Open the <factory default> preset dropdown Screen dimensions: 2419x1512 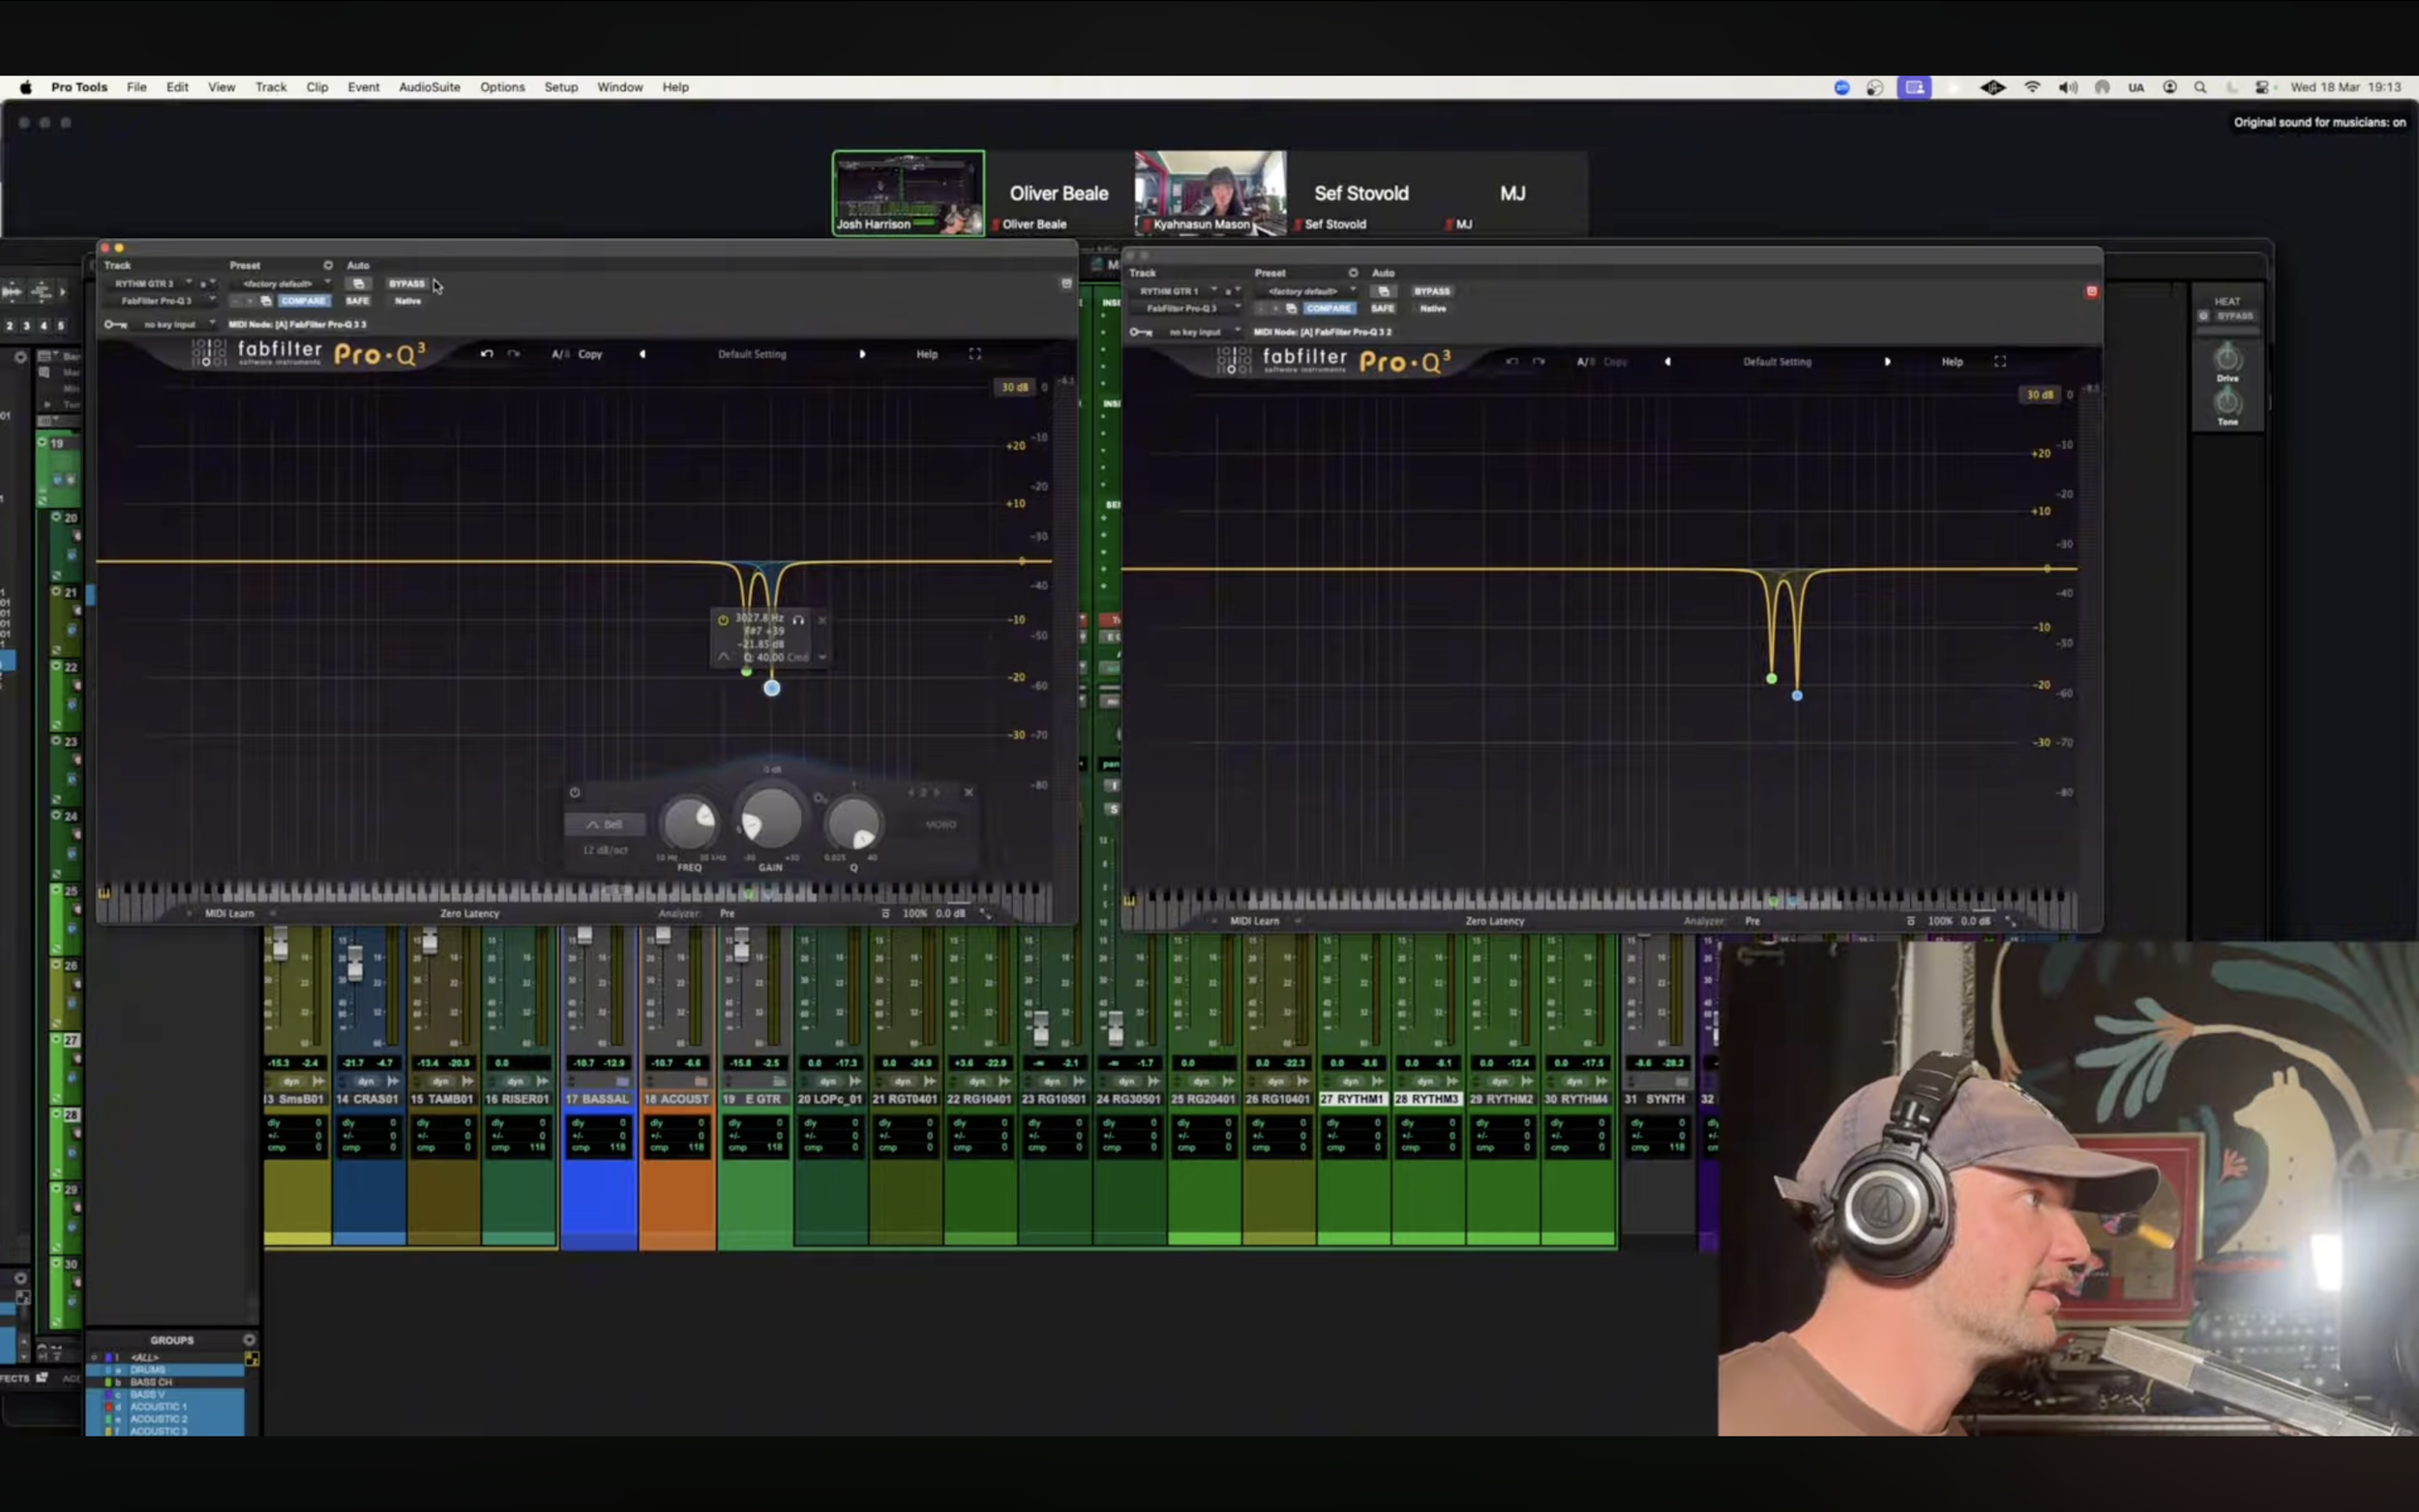tap(282, 284)
